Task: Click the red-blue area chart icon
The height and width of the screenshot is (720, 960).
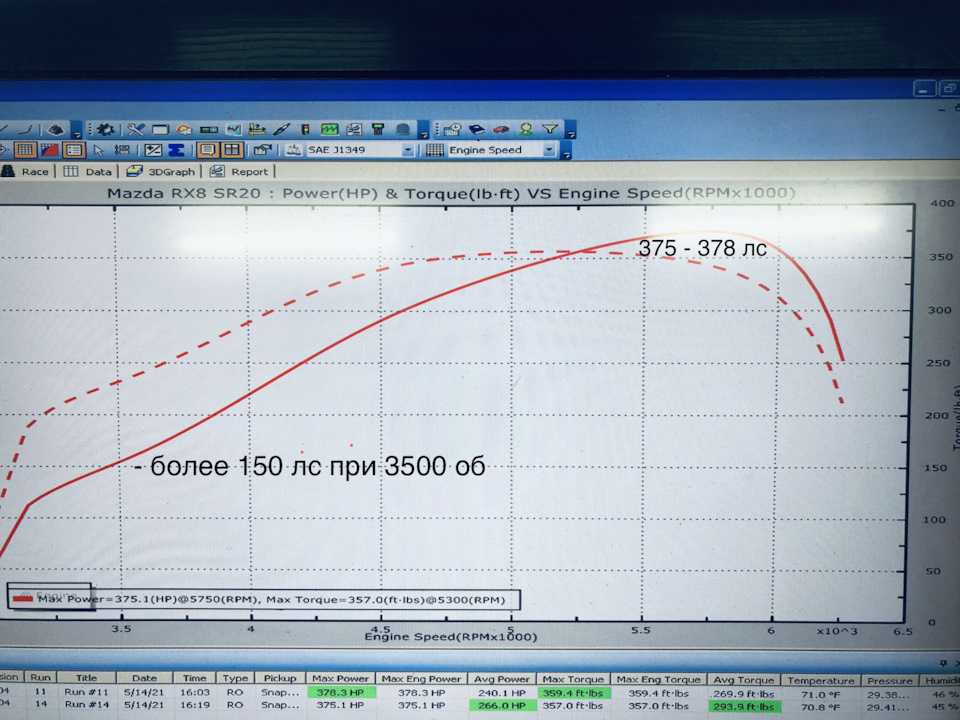Action: 49,150
